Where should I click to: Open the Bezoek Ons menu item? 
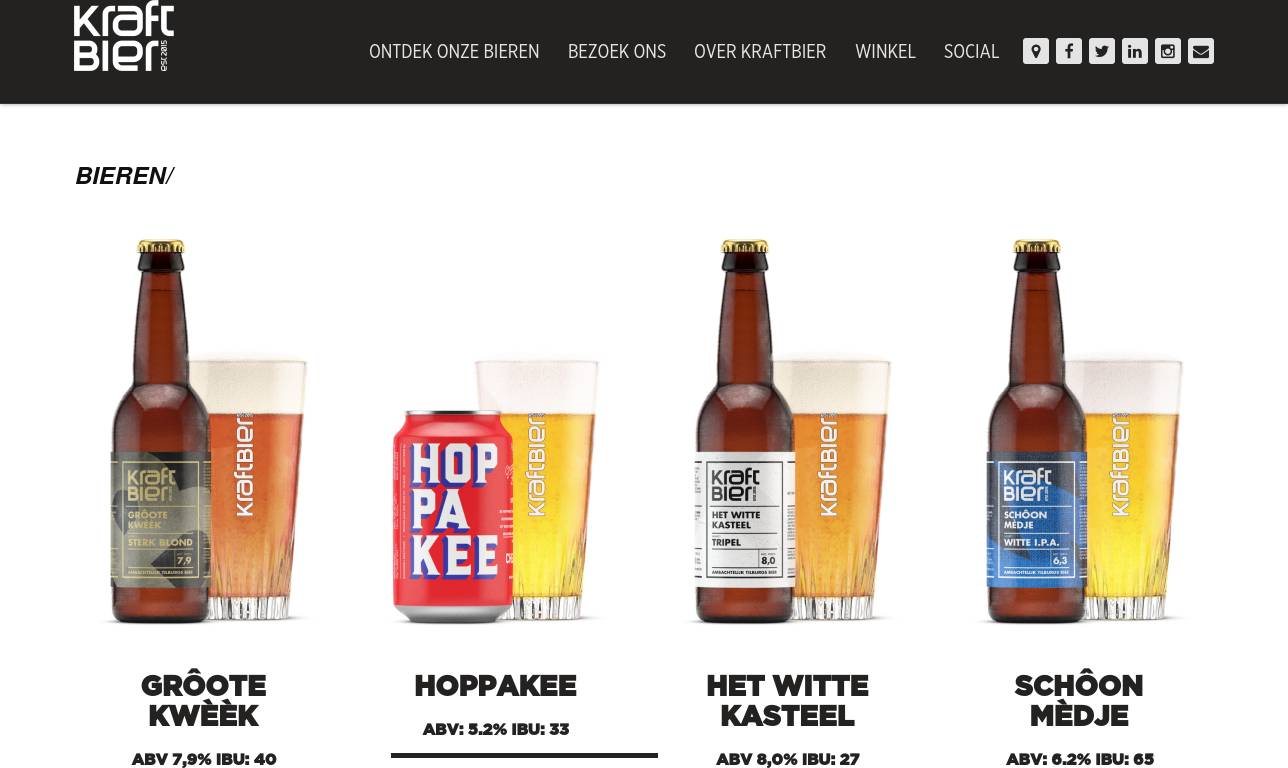(x=617, y=52)
